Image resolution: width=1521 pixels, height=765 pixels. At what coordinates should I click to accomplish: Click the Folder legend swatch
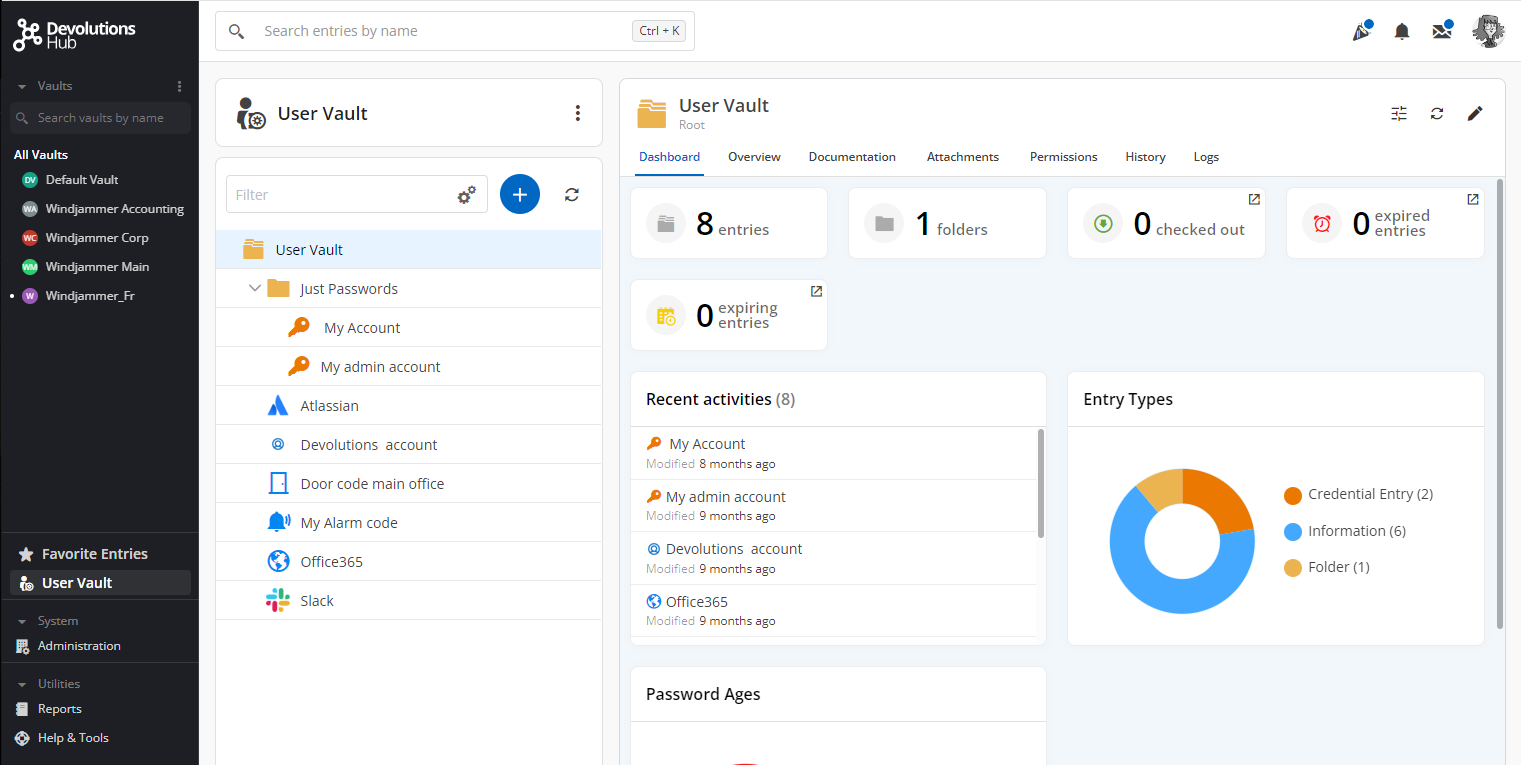[1293, 568]
